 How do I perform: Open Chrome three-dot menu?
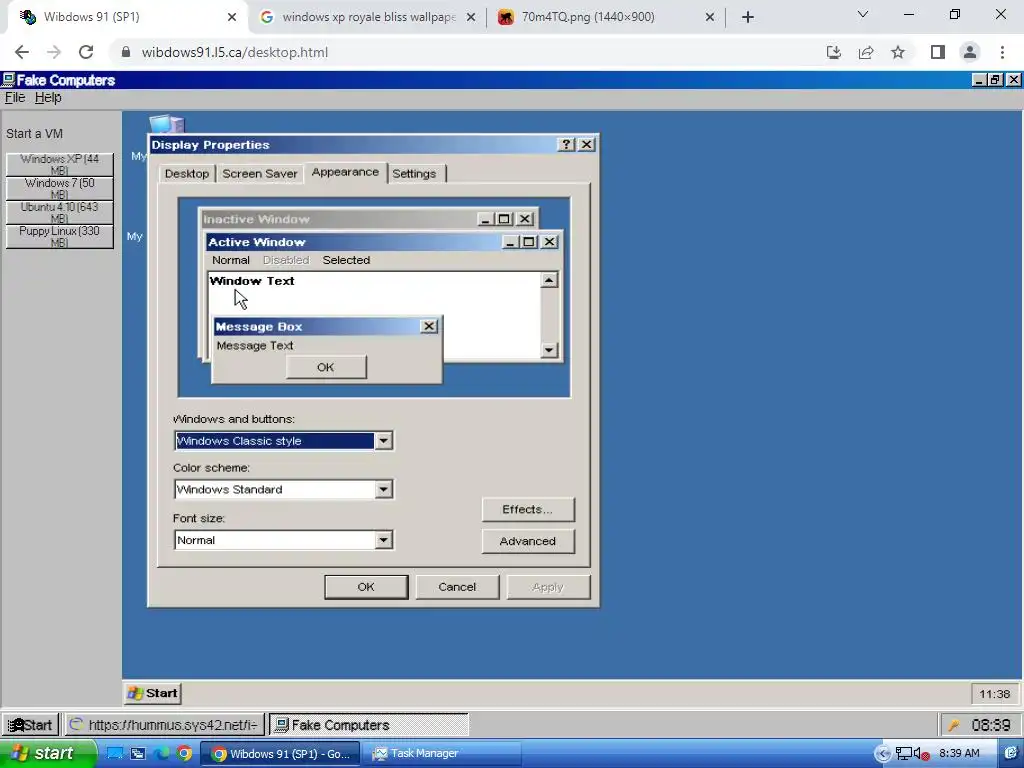click(x=1002, y=52)
